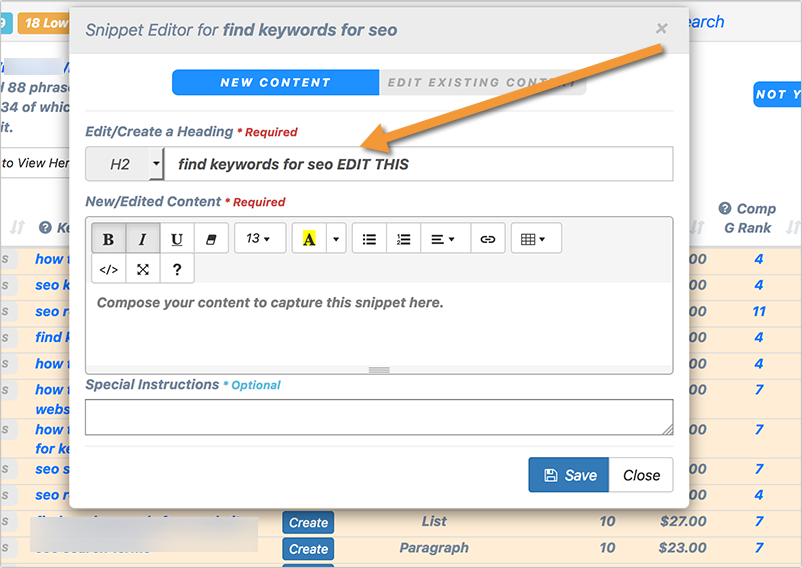Image resolution: width=802 pixels, height=568 pixels.
Task: Click the eraser remove-formatting icon
Action: pos(211,239)
